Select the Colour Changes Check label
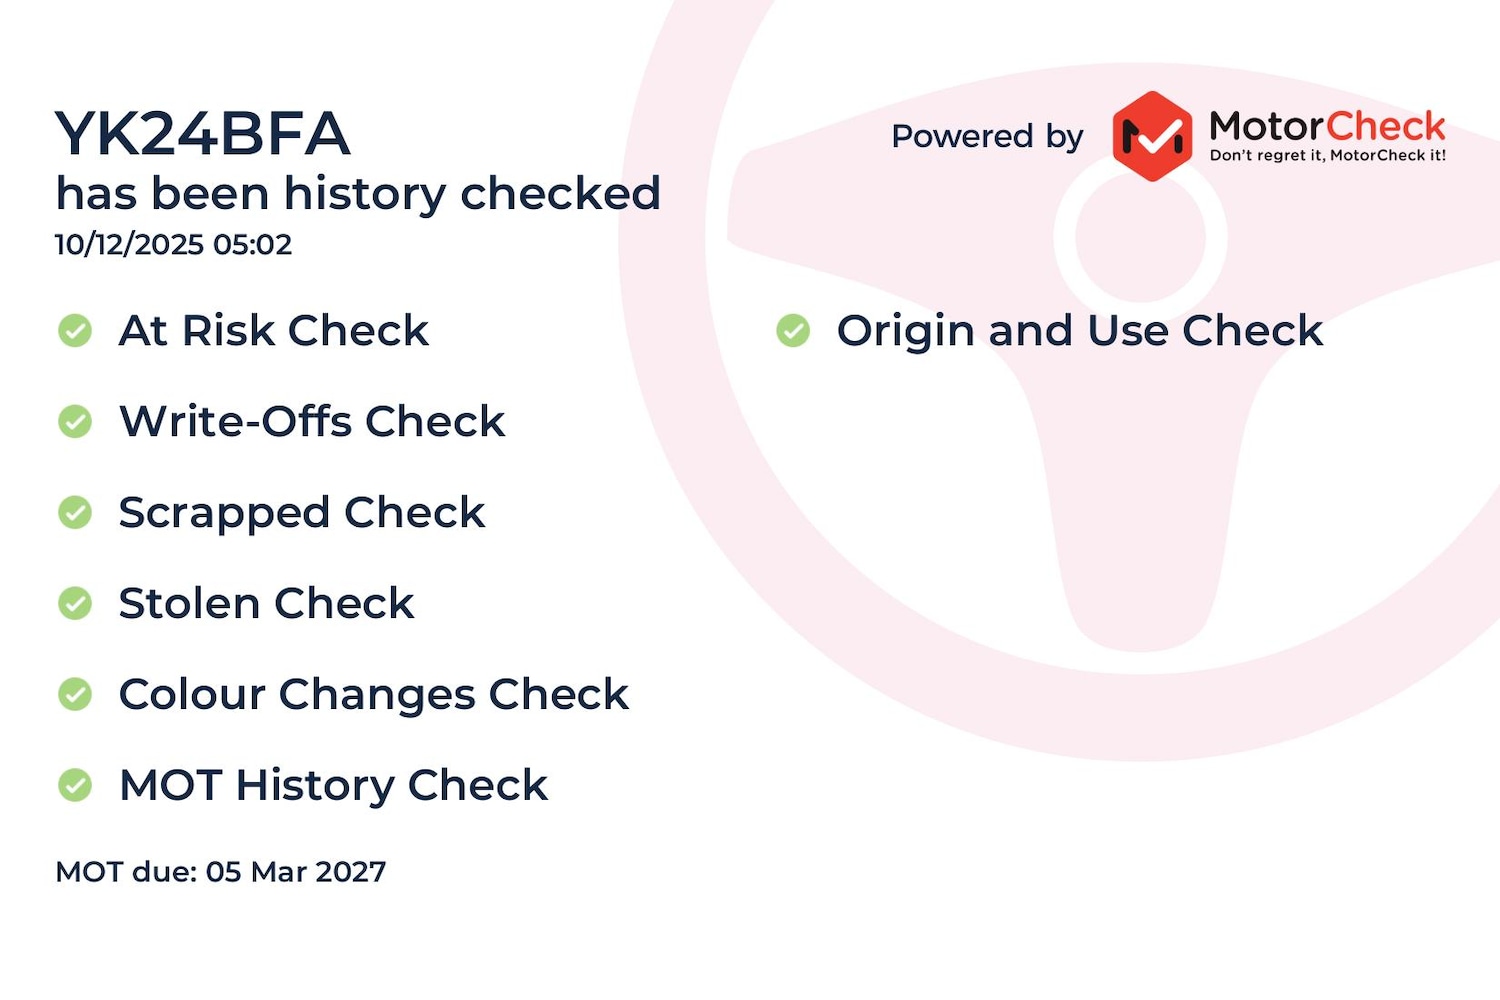 [373, 694]
